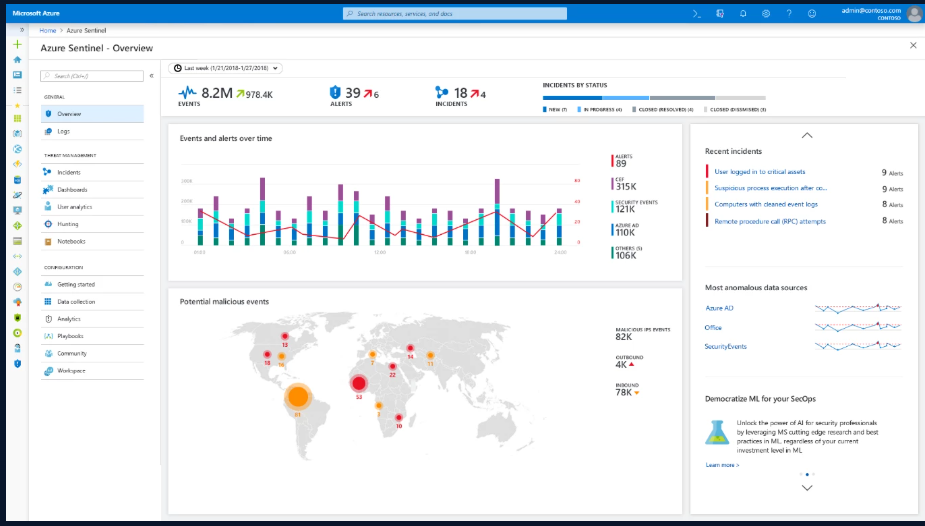Open Cloud Shell from the top bar
925x526 pixels.
698,13
